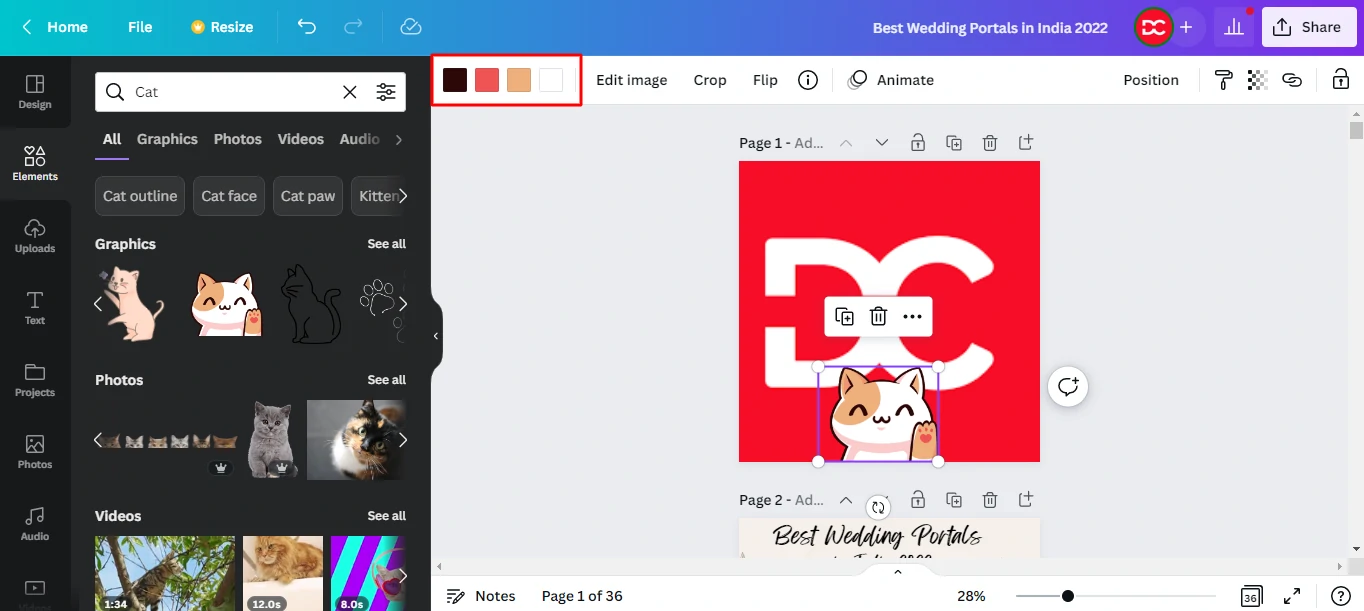Click the cloud save status icon
The image size is (1364, 611).
[x=411, y=27]
